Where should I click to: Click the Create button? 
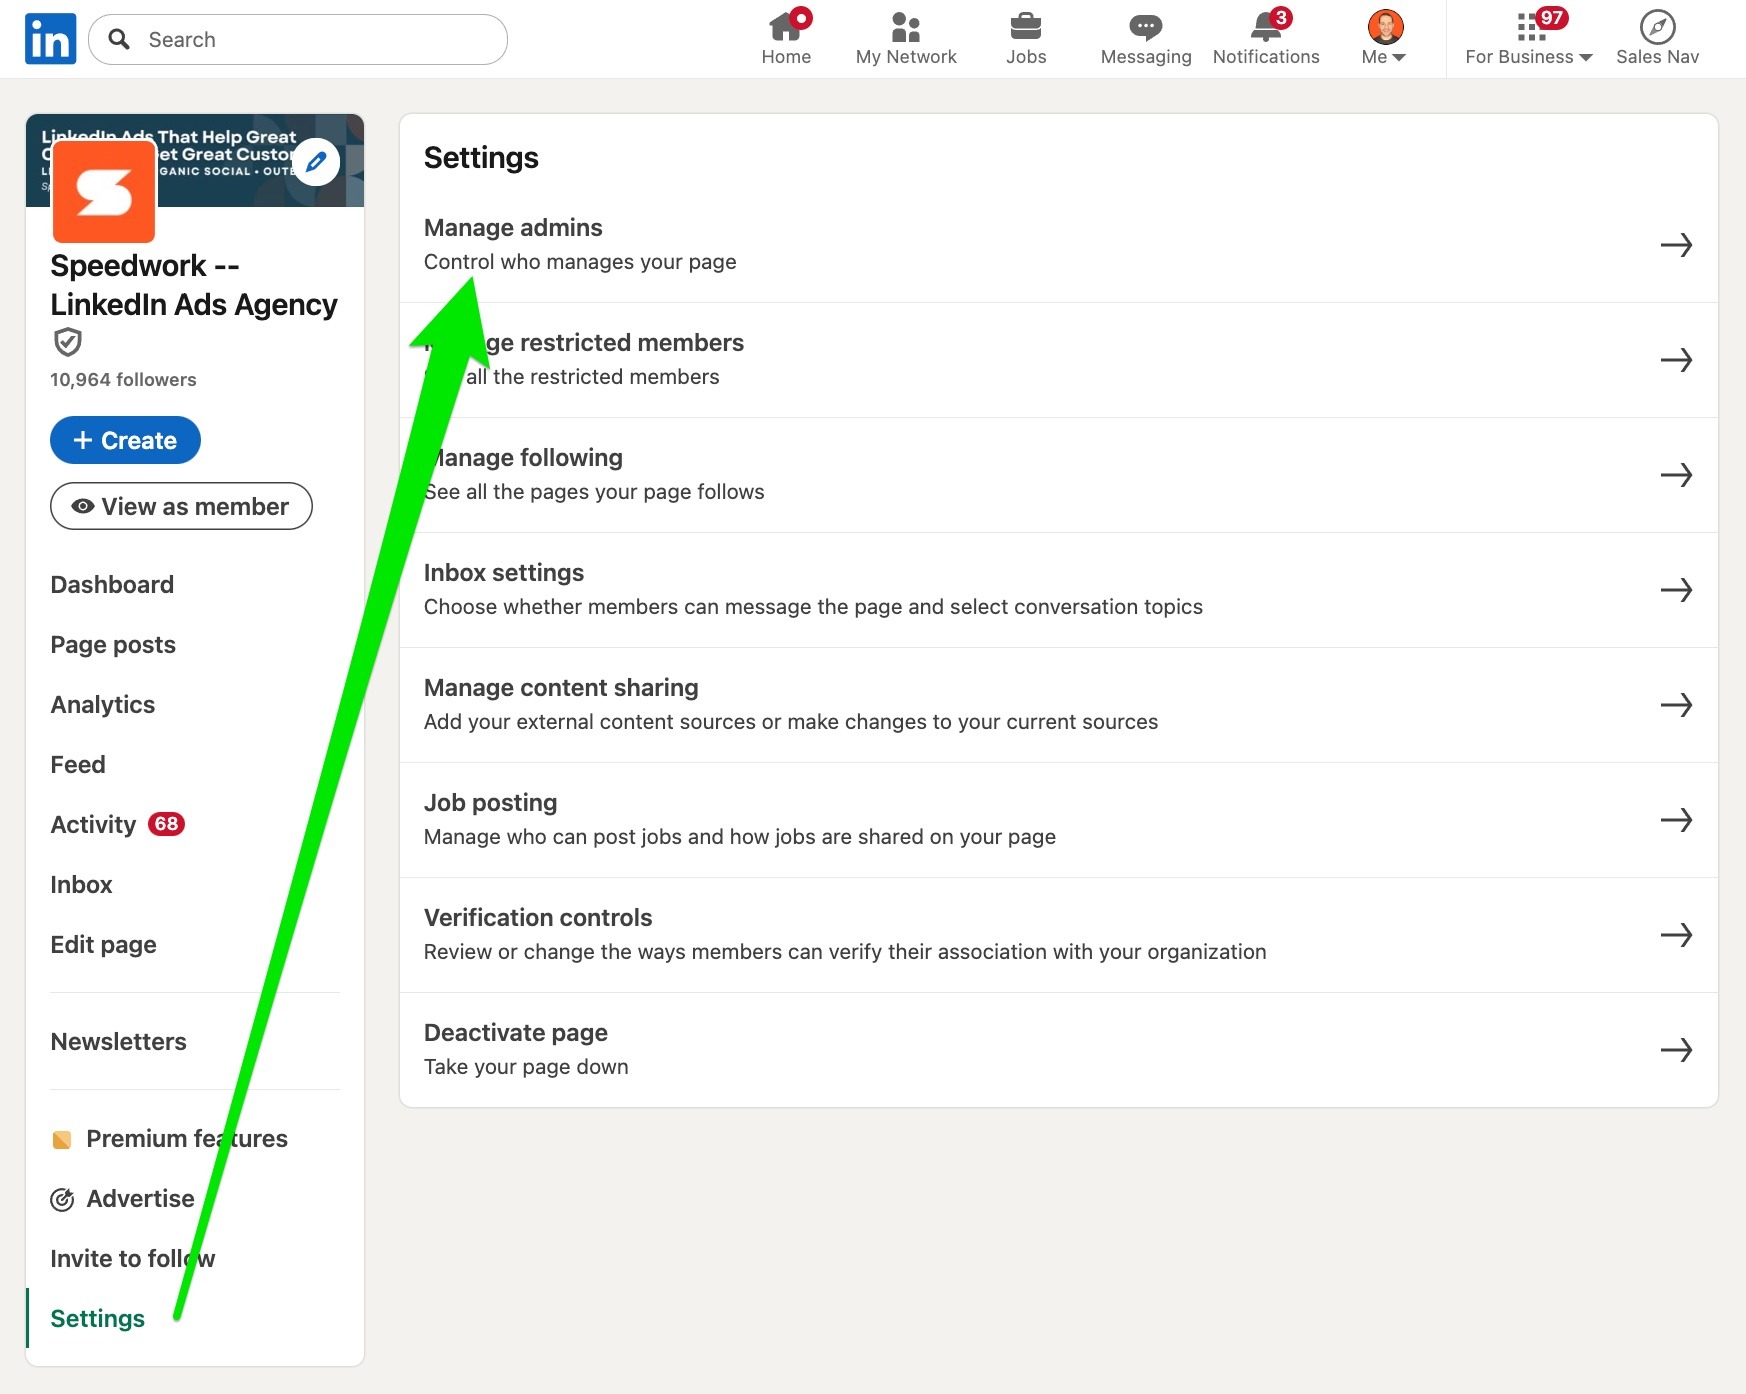tap(125, 440)
